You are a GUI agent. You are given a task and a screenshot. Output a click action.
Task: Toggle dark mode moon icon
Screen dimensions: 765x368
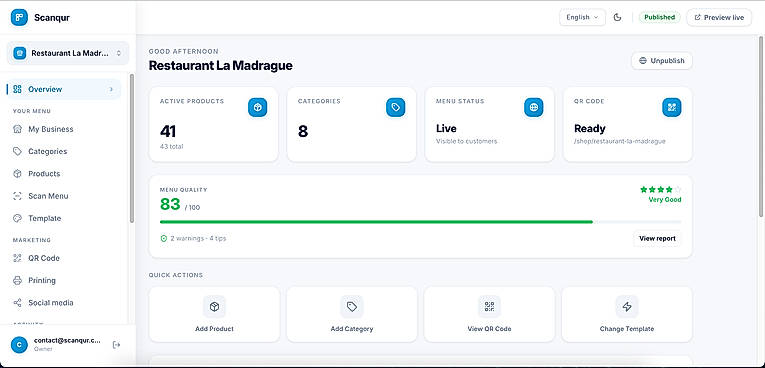point(617,18)
